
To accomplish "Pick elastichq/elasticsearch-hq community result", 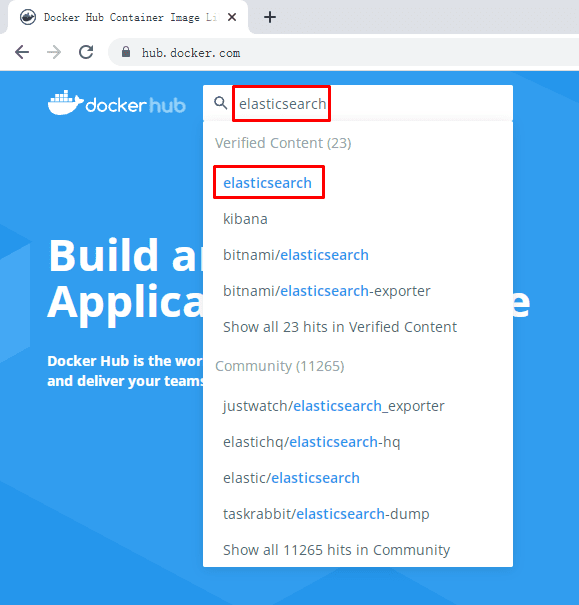I will pos(312,442).
